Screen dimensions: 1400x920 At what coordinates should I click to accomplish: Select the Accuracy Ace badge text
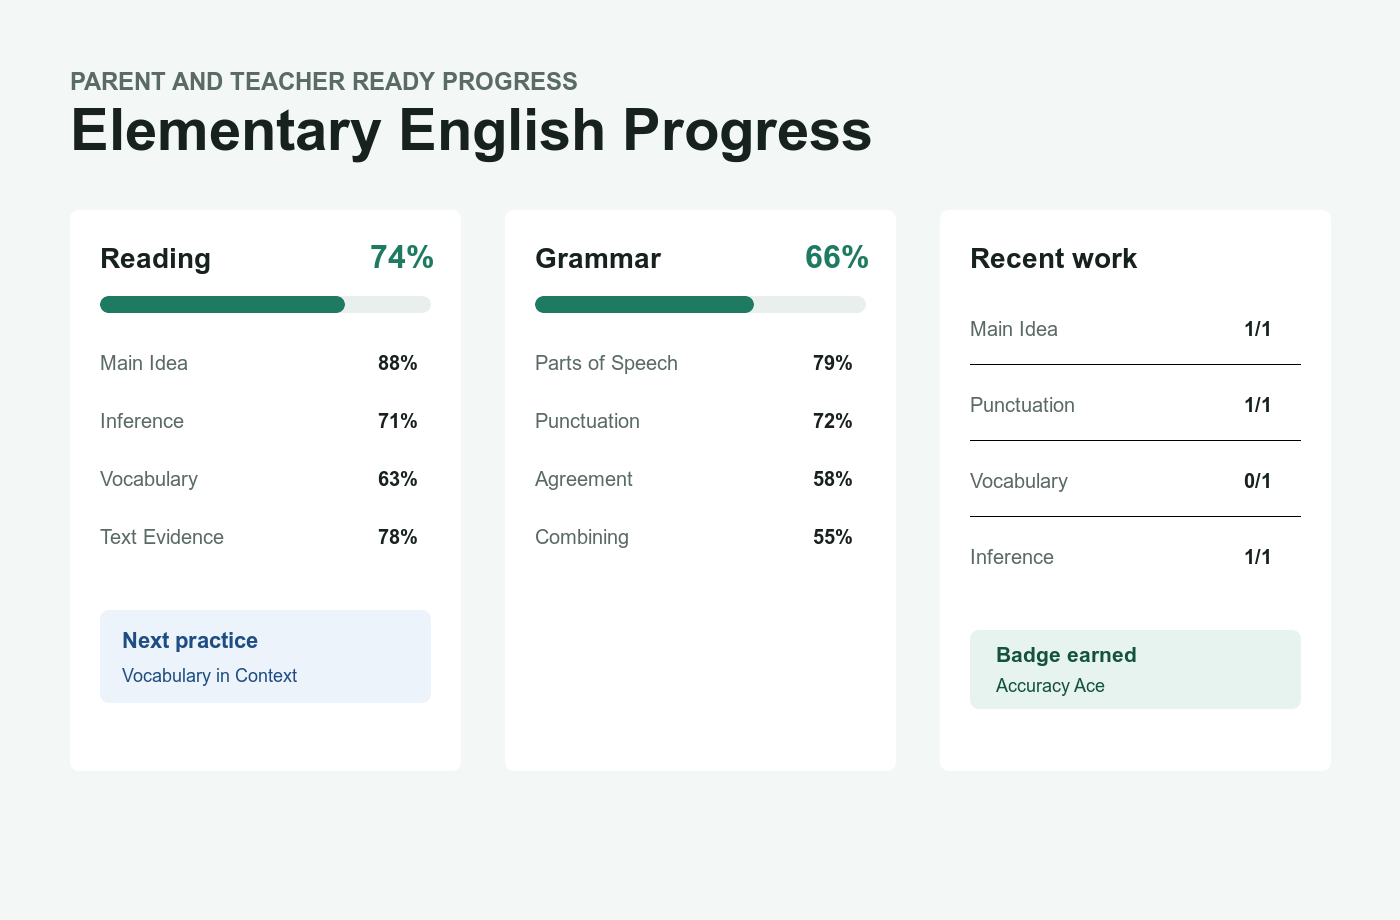[1050, 686]
